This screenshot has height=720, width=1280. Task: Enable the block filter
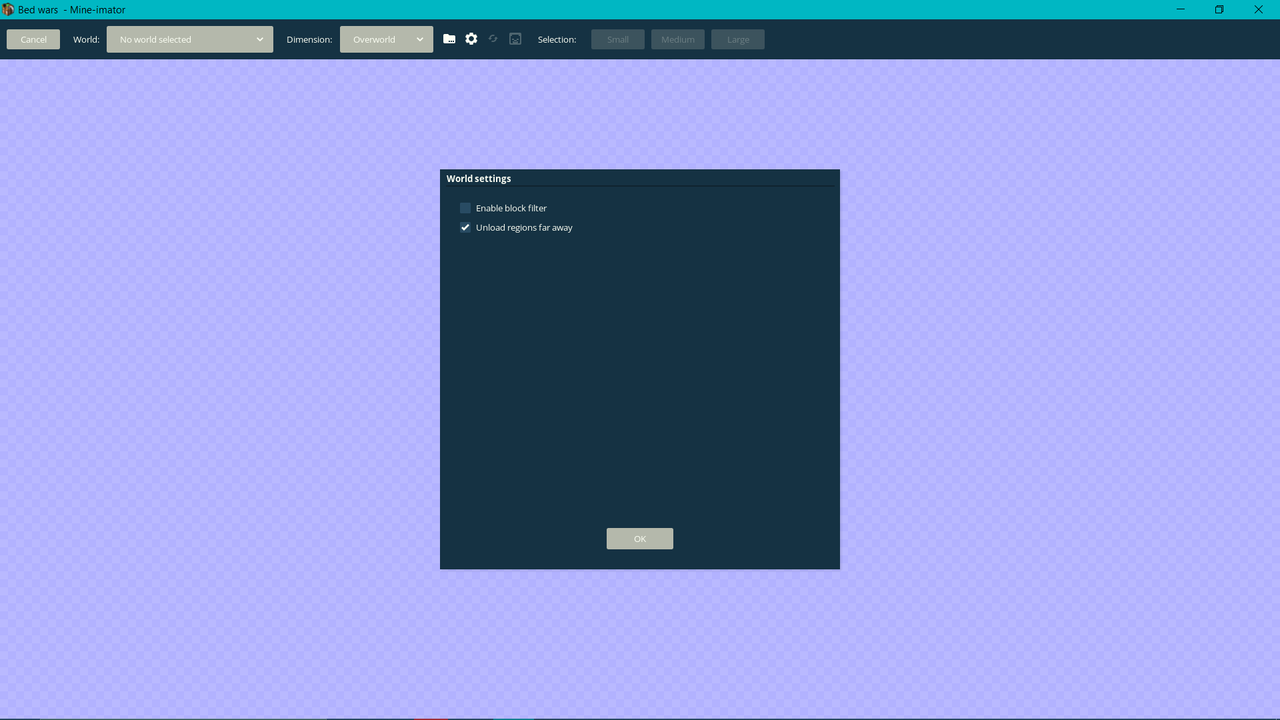[x=465, y=207]
